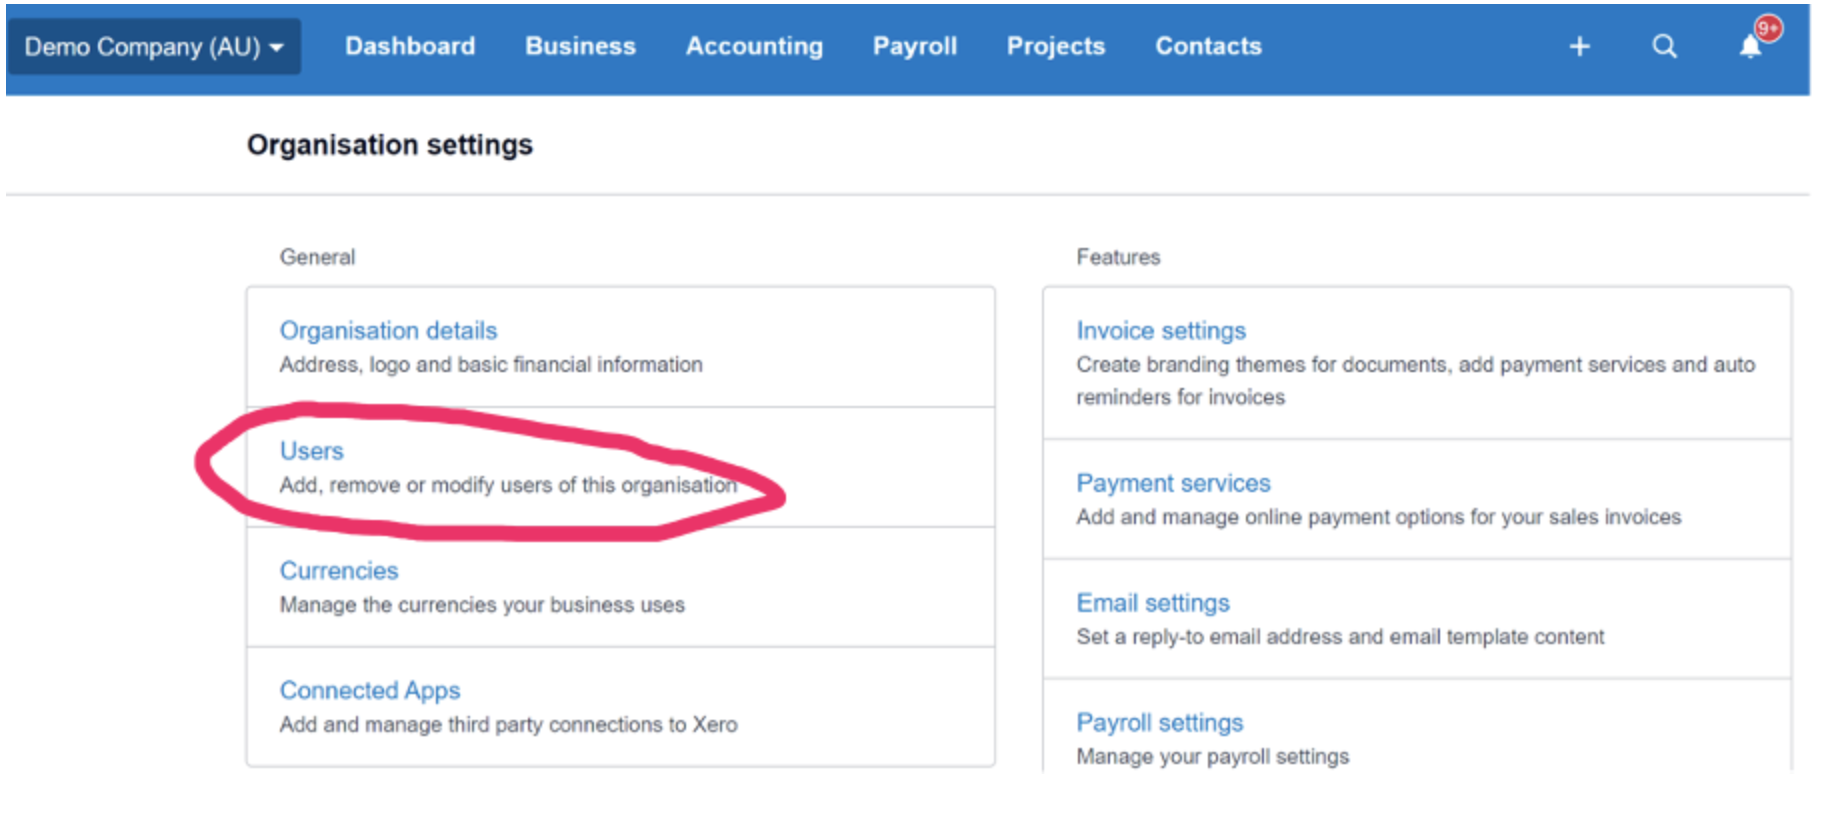1828x834 pixels.
Task: Open Payroll settings link
Action: coord(1159,723)
